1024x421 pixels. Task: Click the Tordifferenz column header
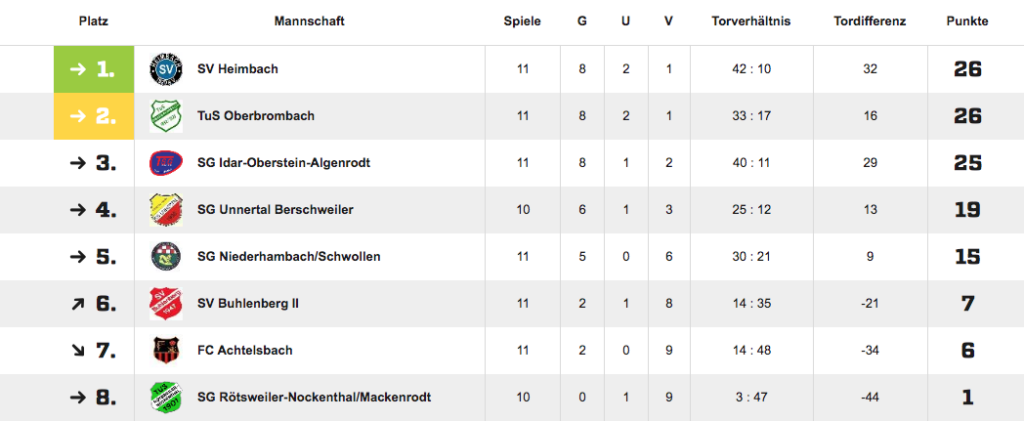coord(870,22)
